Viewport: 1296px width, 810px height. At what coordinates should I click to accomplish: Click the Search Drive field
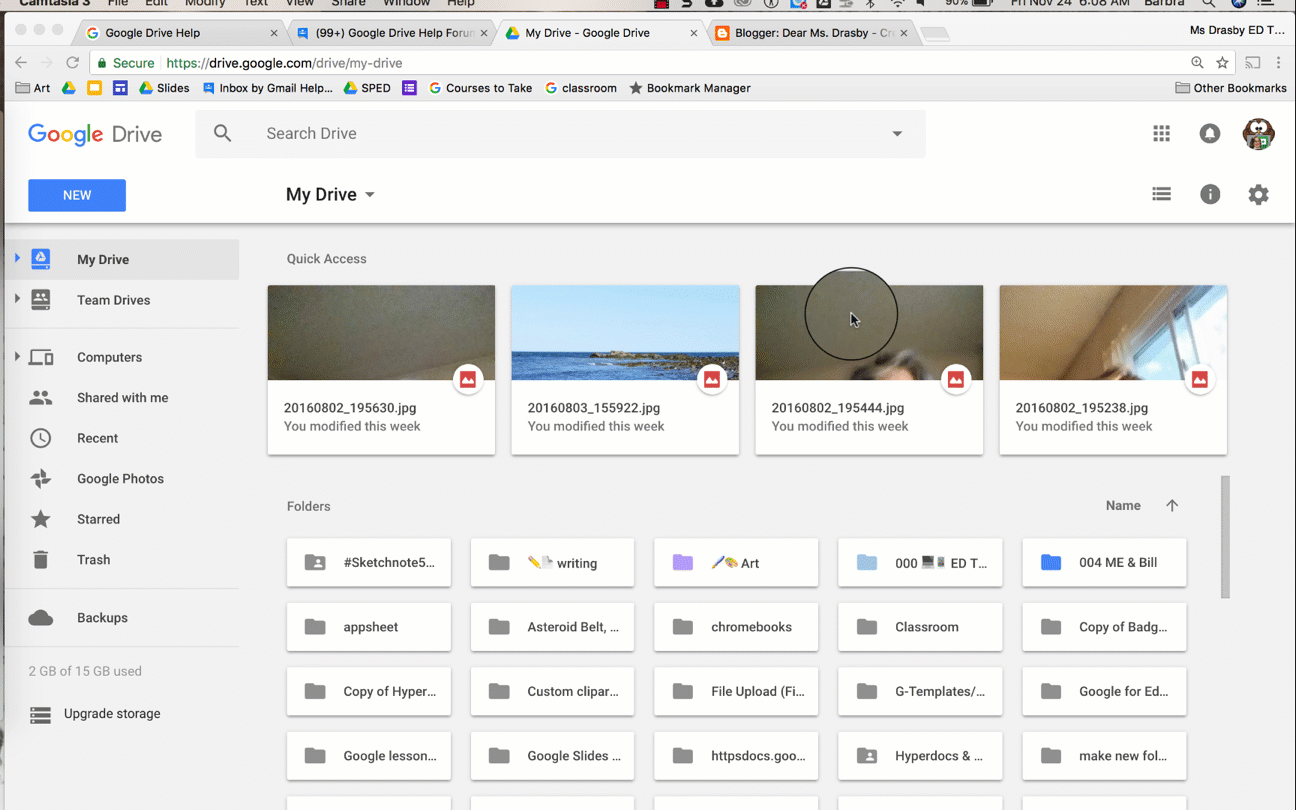[560, 133]
